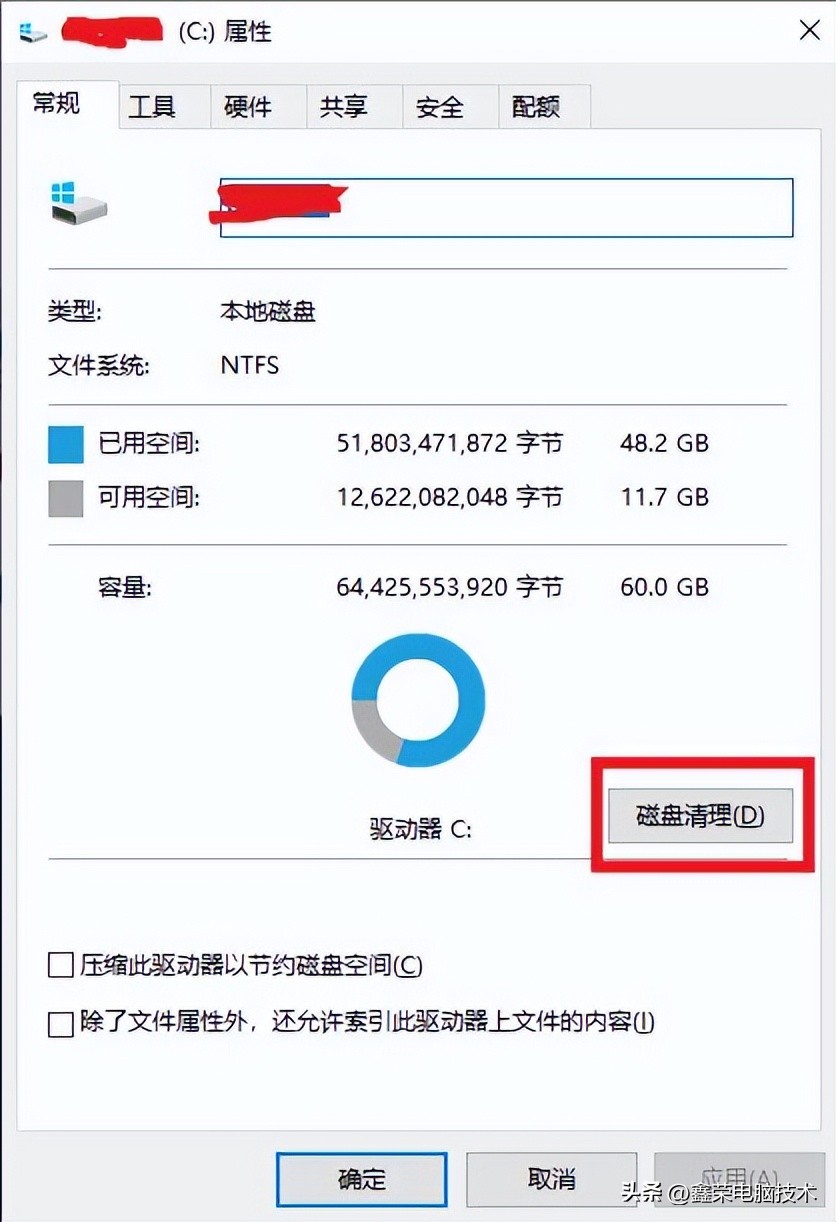Click the 磁盘清理(D) button

(701, 816)
